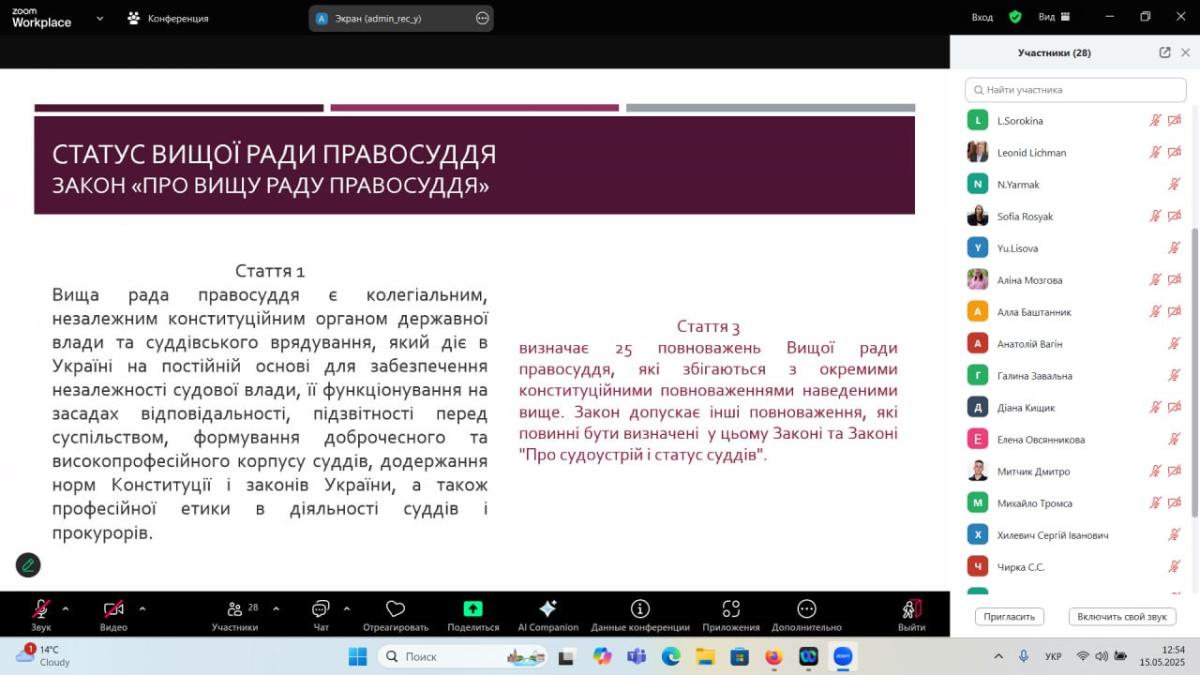Open the Участники panel from the toolbar

point(235,614)
